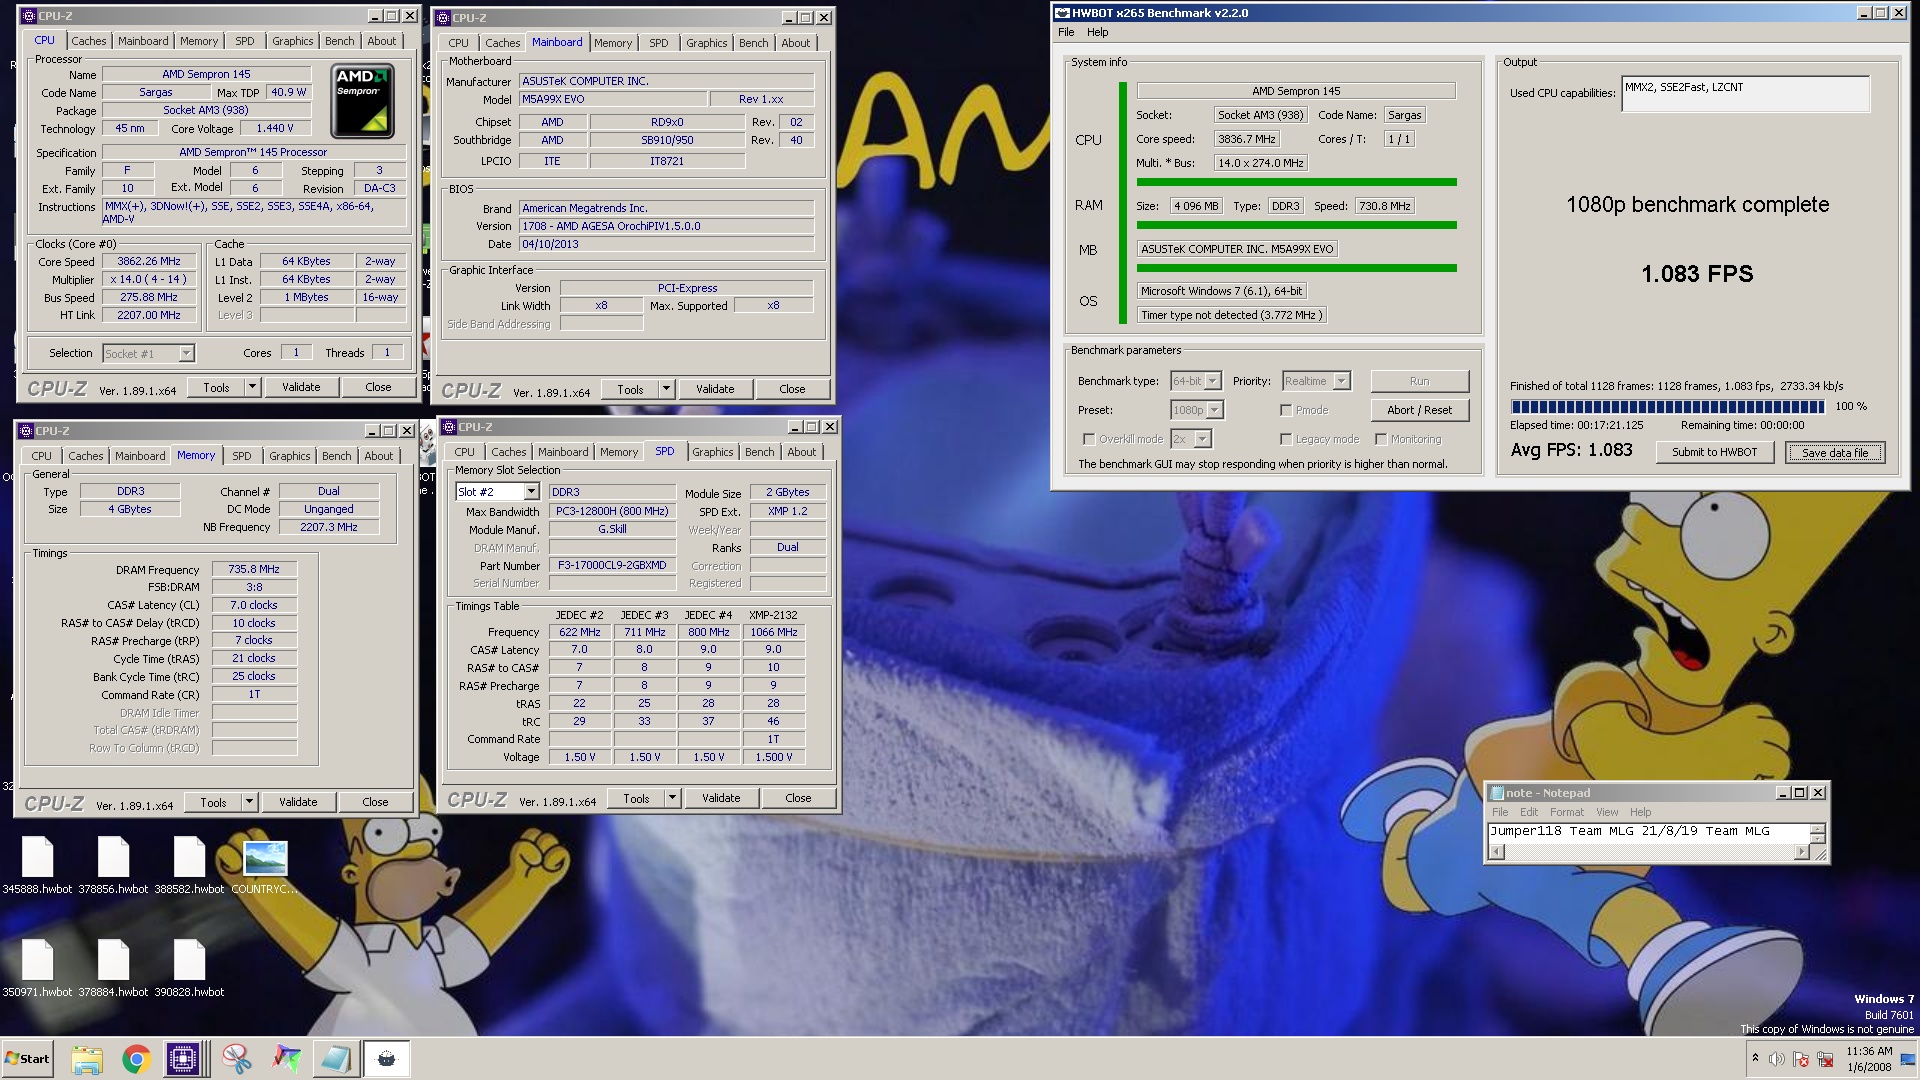Open Help menu in HWBOT x265 Benchmark
Screen dimensions: 1920x1080
1097,32
